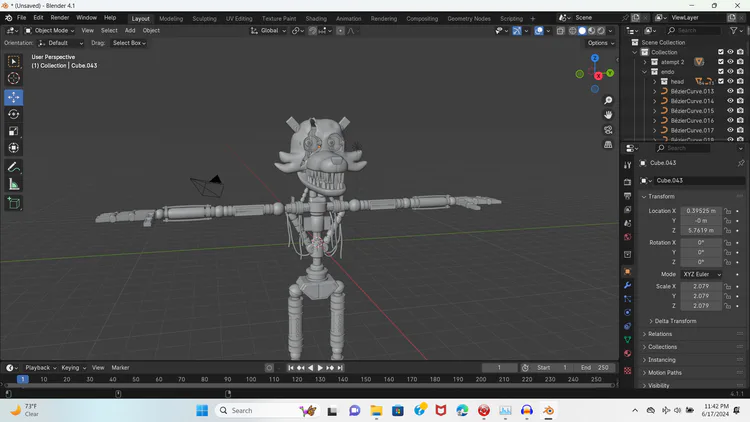
Task: Select the Transform tool
Action: (x=13, y=148)
